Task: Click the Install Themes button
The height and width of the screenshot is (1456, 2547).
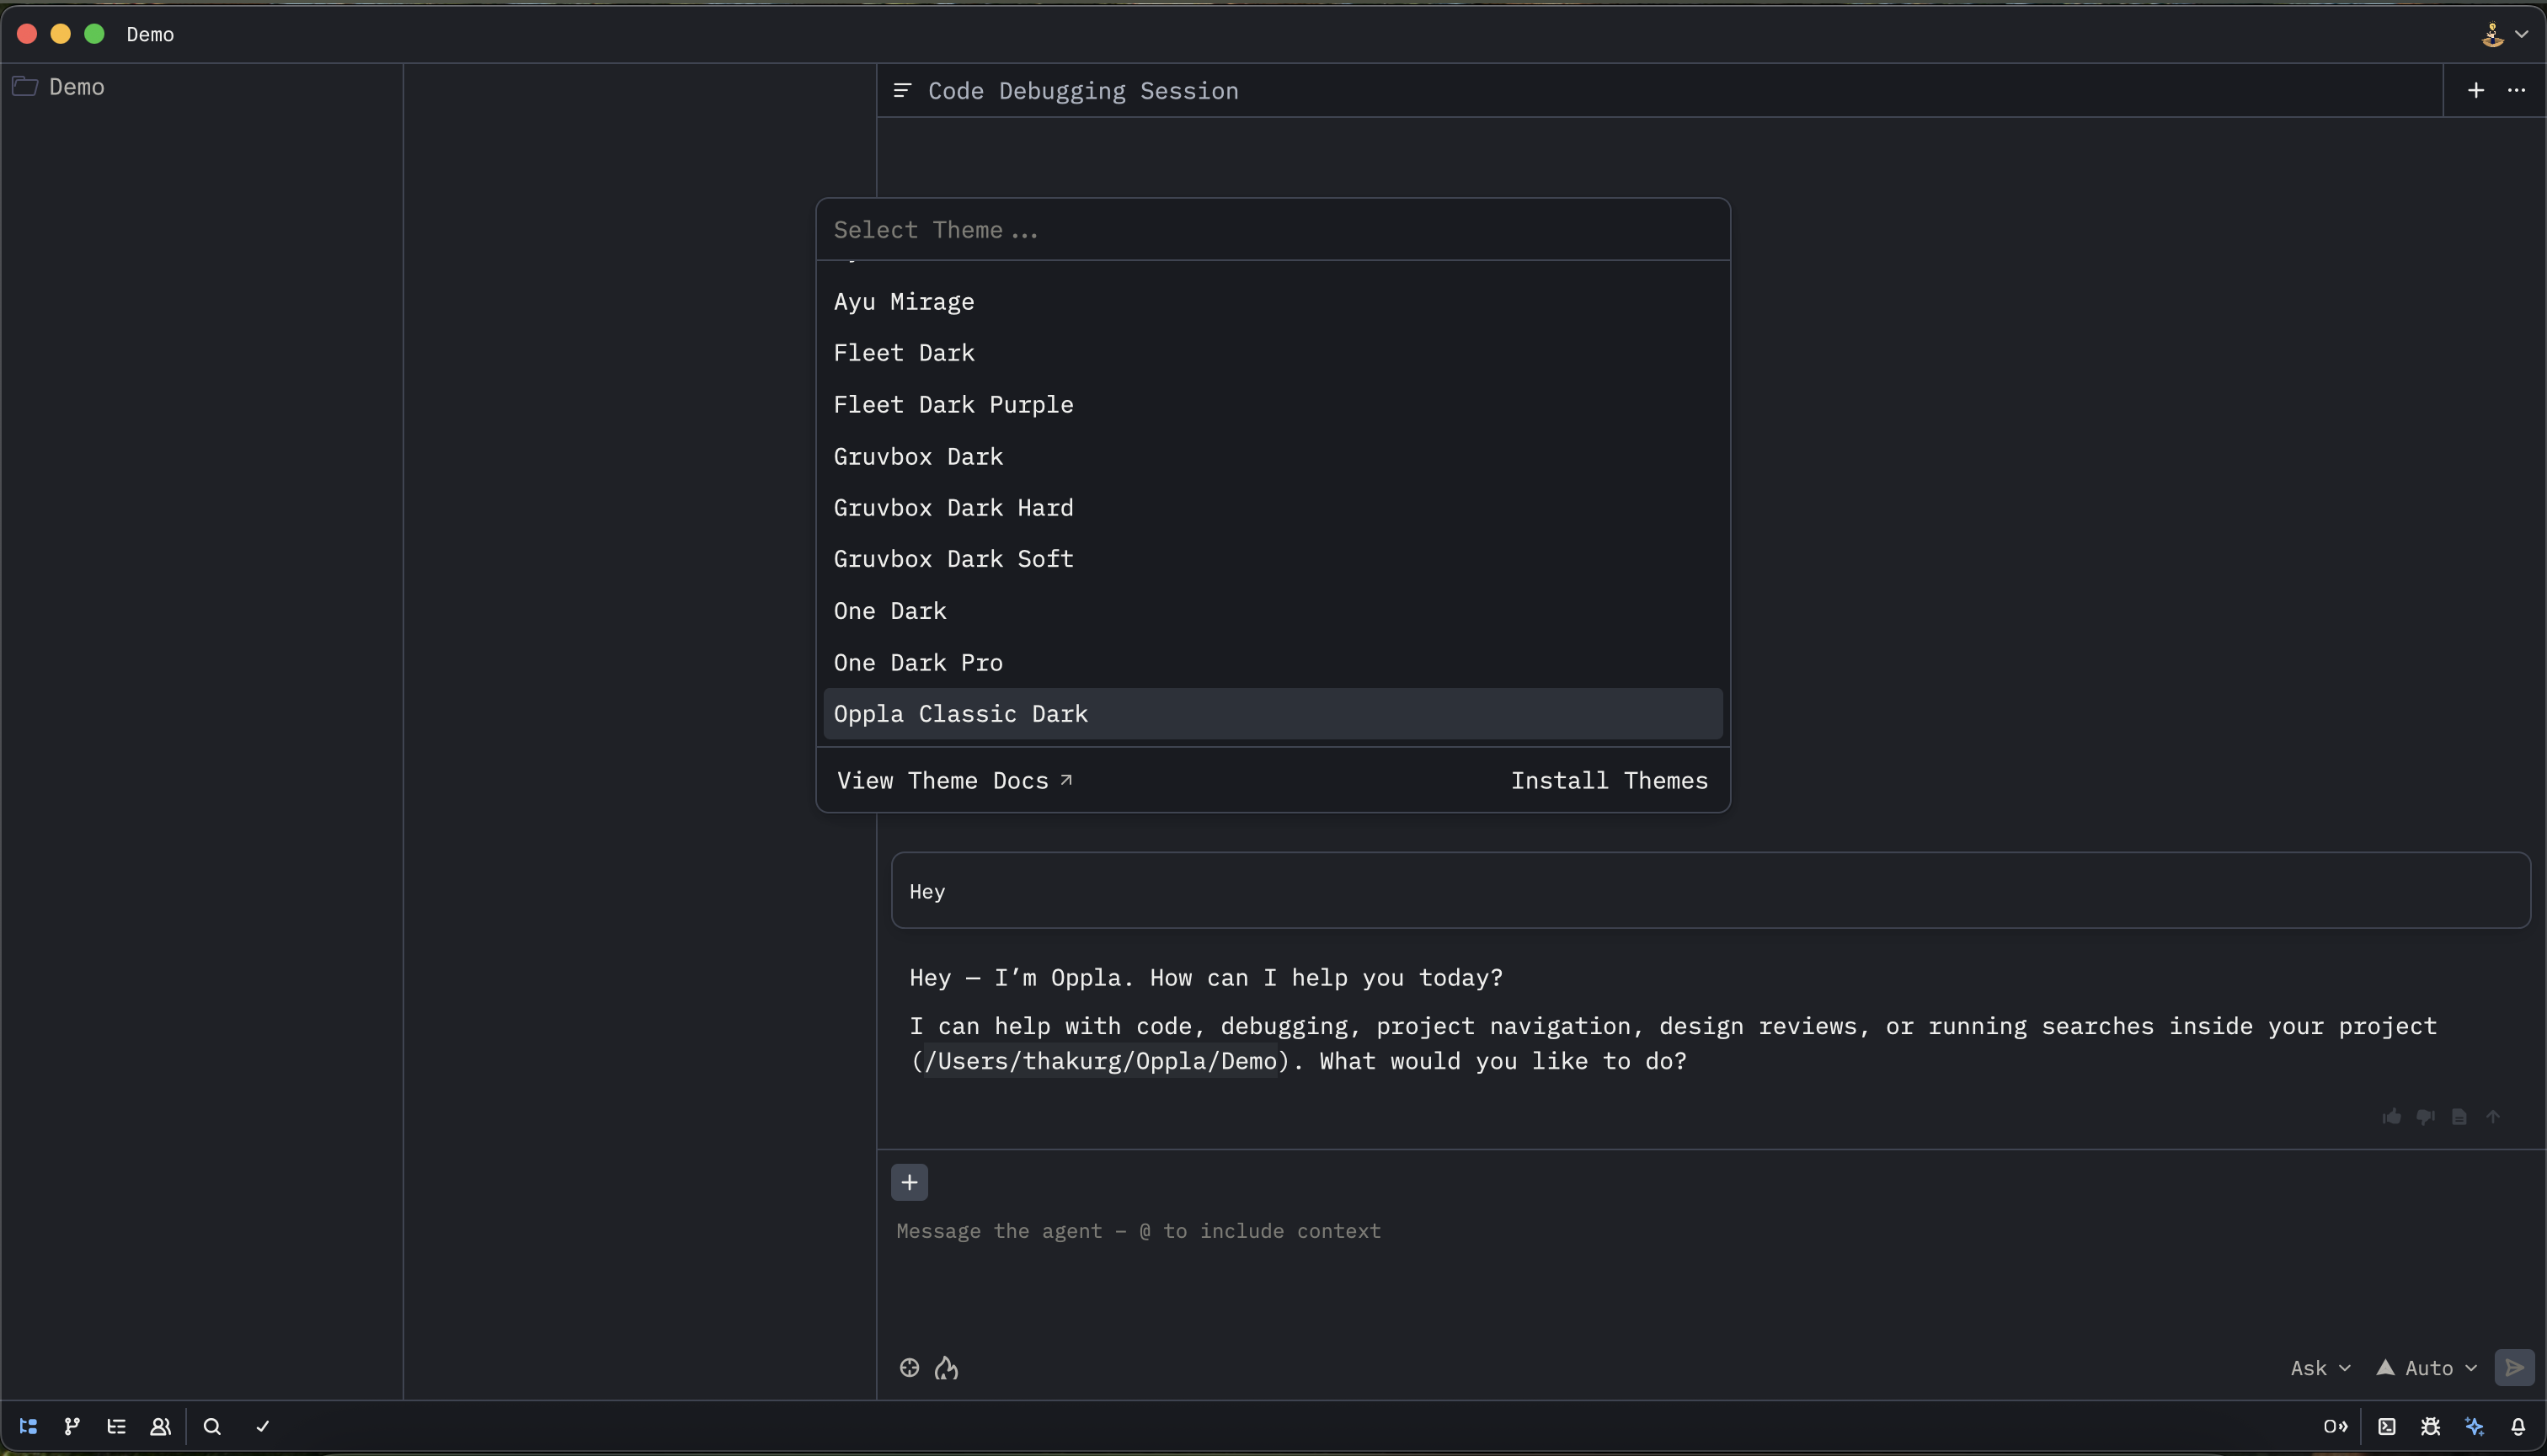Action: pyautogui.click(x=1609, y=781)
